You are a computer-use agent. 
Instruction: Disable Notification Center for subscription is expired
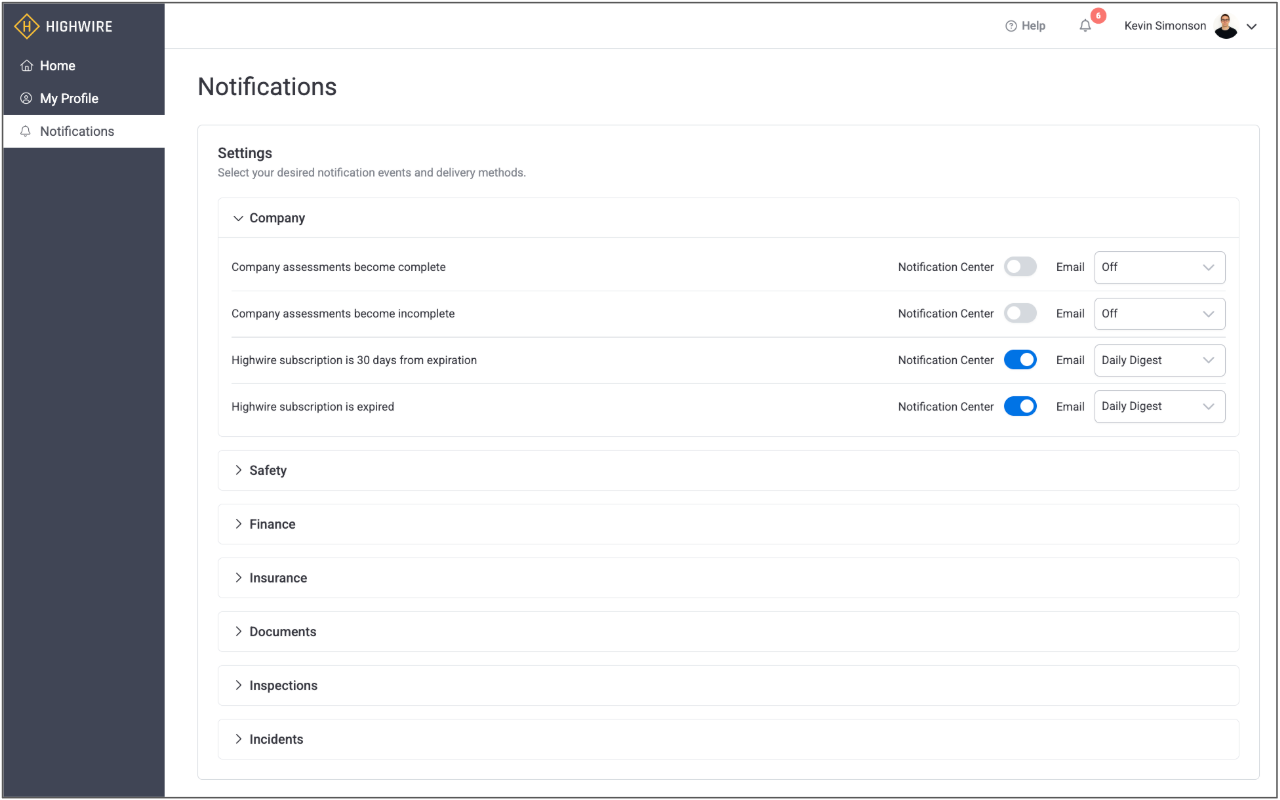tap(1020, 407)
